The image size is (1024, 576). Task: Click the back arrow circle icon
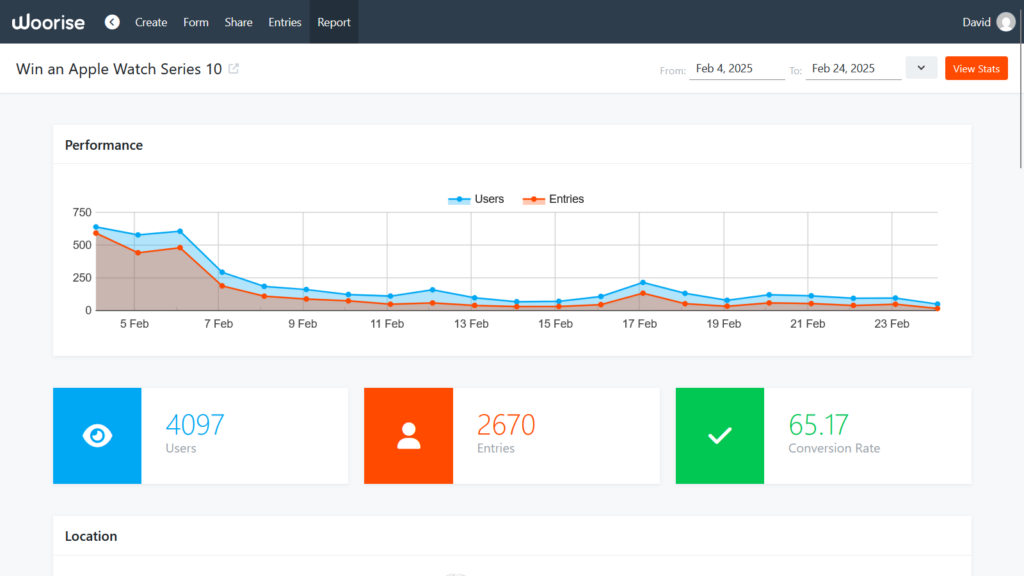112,22
